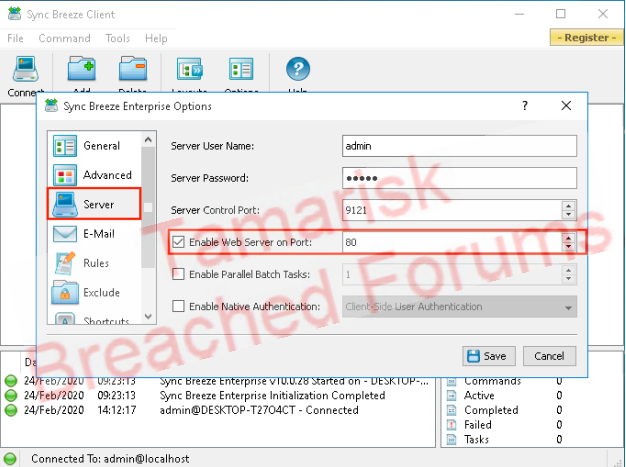Viewport: 626px width, 467px height.
Task: Select the Advanced options category
Action: 94,175
